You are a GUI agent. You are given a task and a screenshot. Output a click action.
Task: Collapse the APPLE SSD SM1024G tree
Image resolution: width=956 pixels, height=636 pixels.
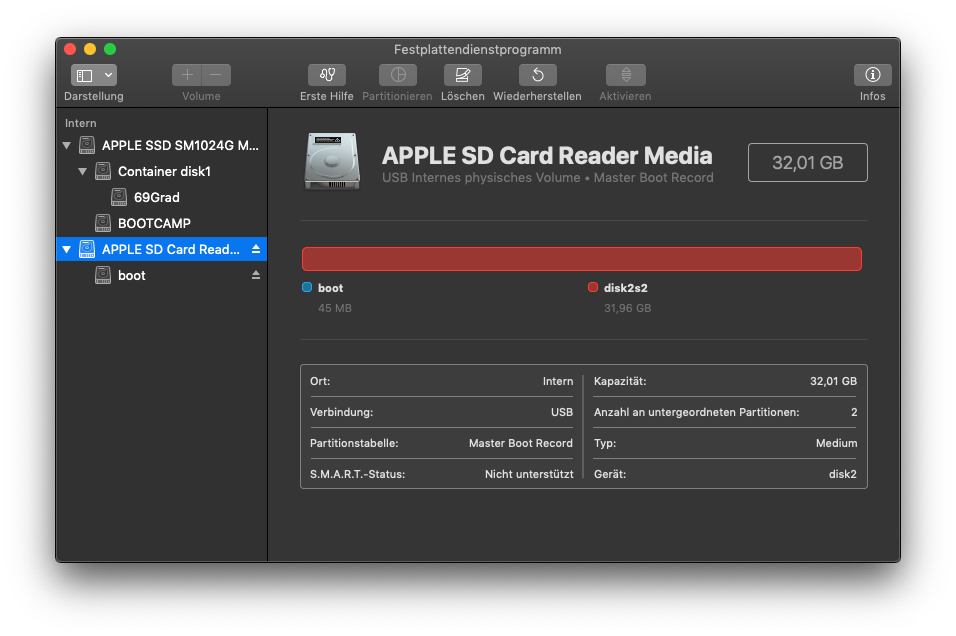tap(66, 146)
